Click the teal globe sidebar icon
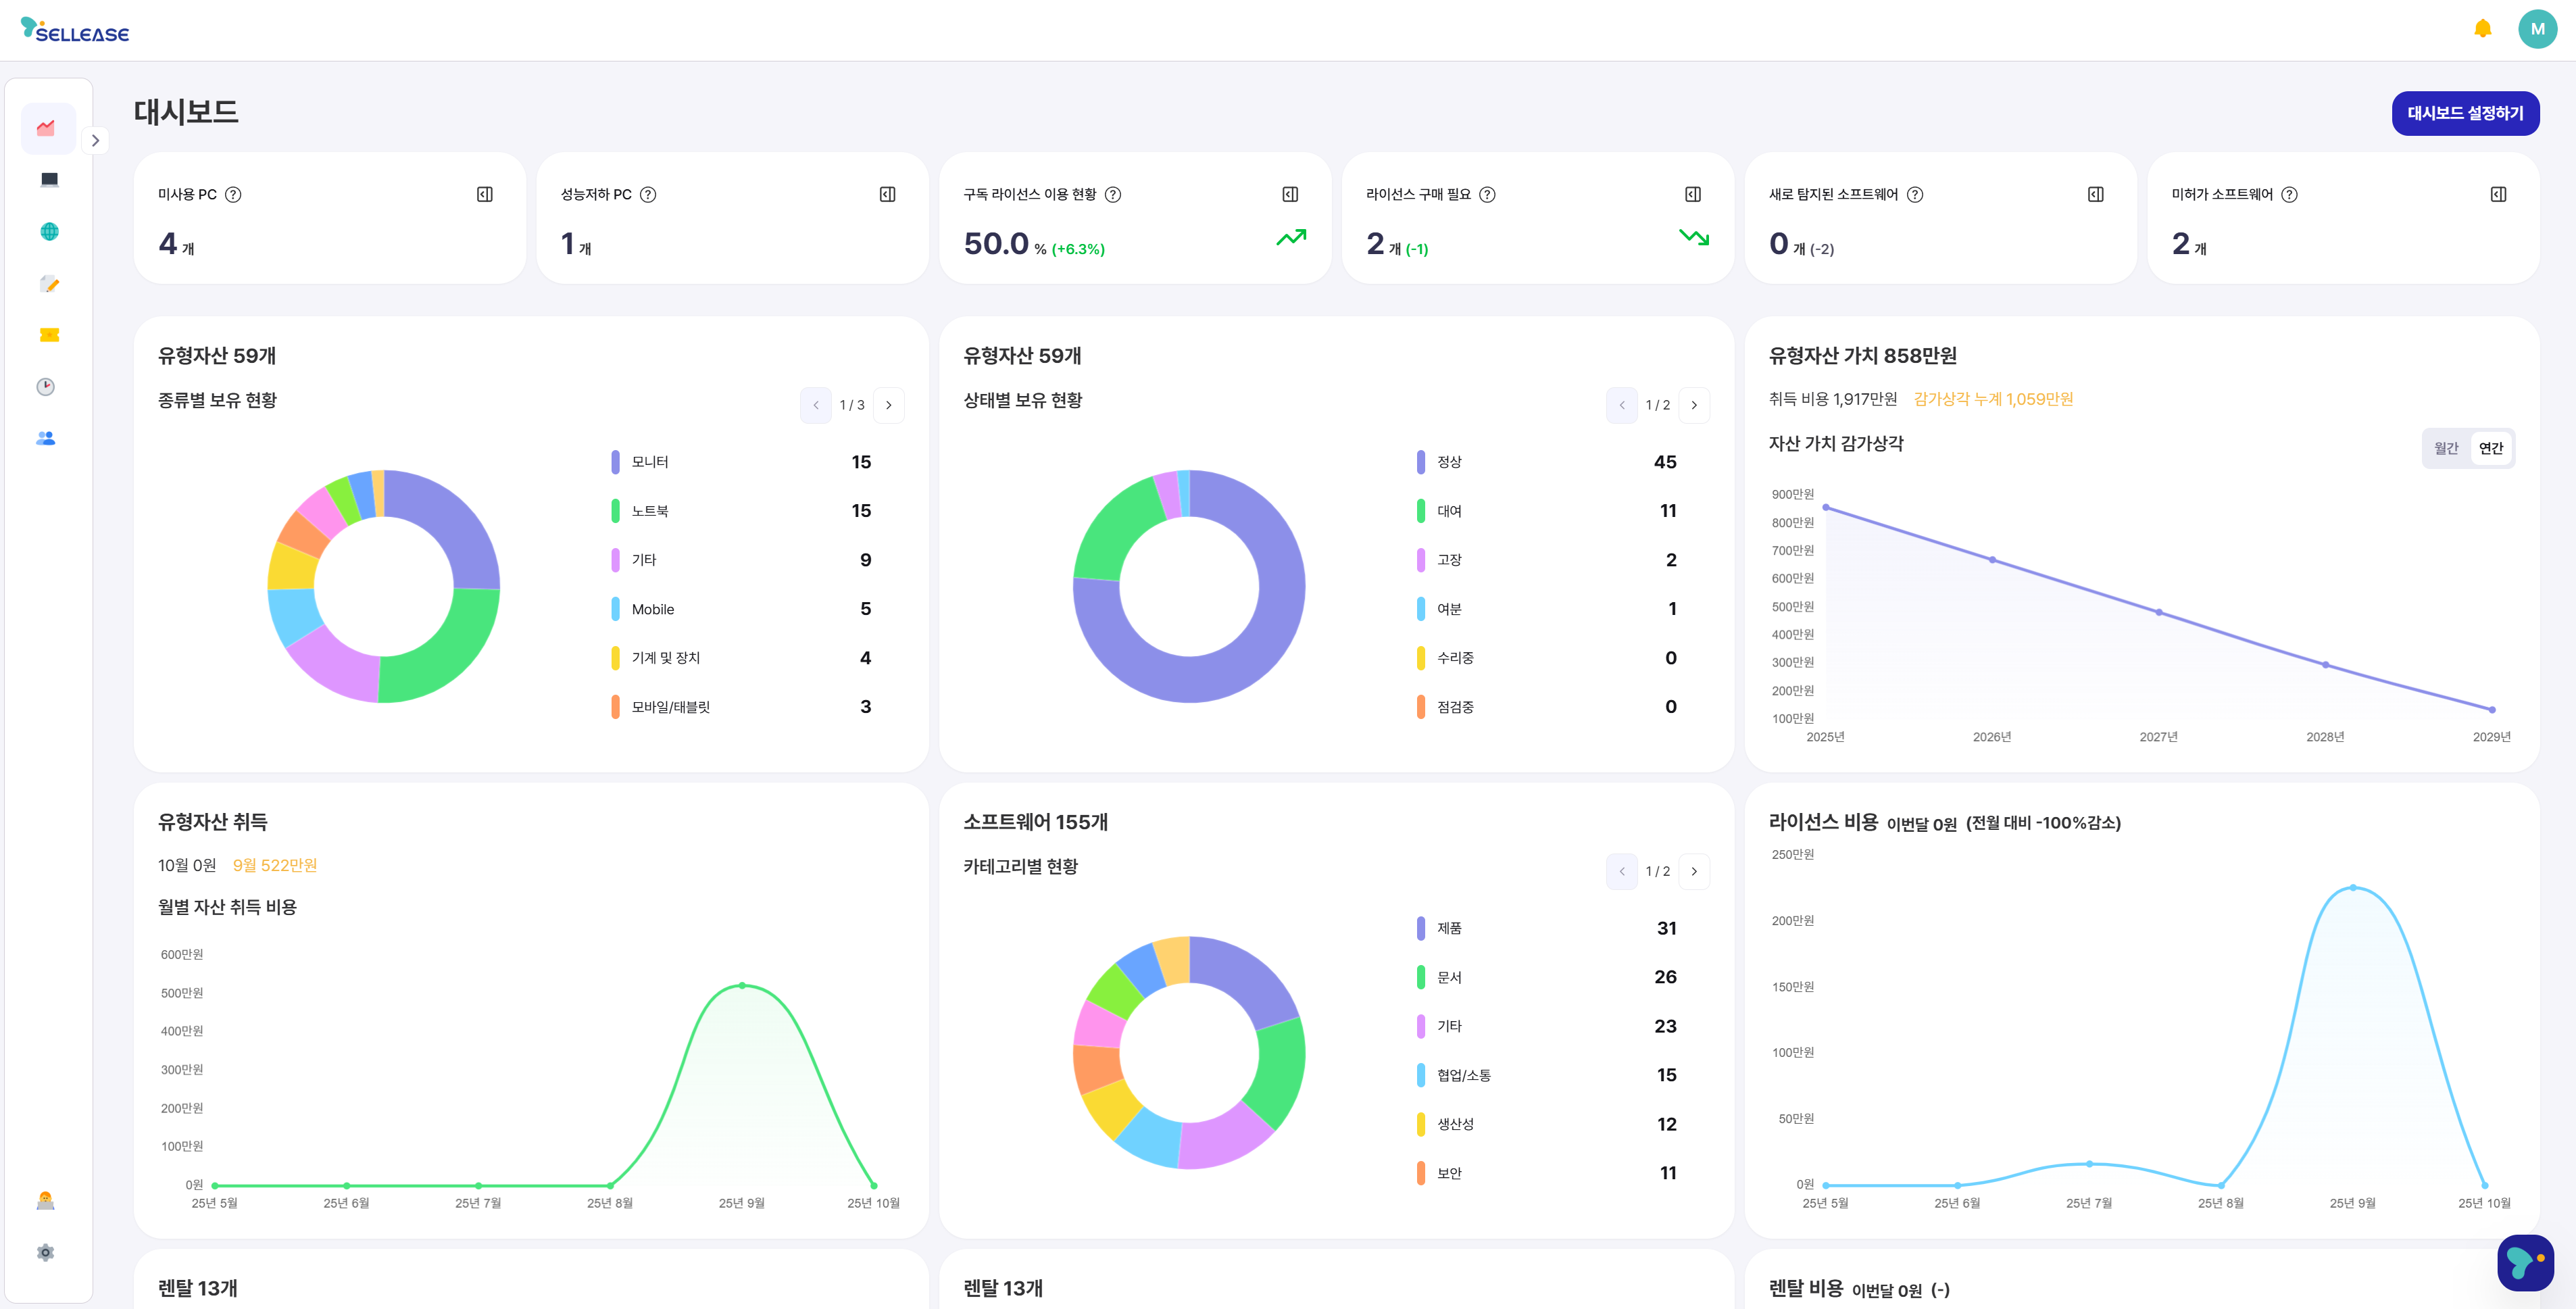Viewport: 2576px width, 1309px height. pyautogui.click(x=49, y=232)
